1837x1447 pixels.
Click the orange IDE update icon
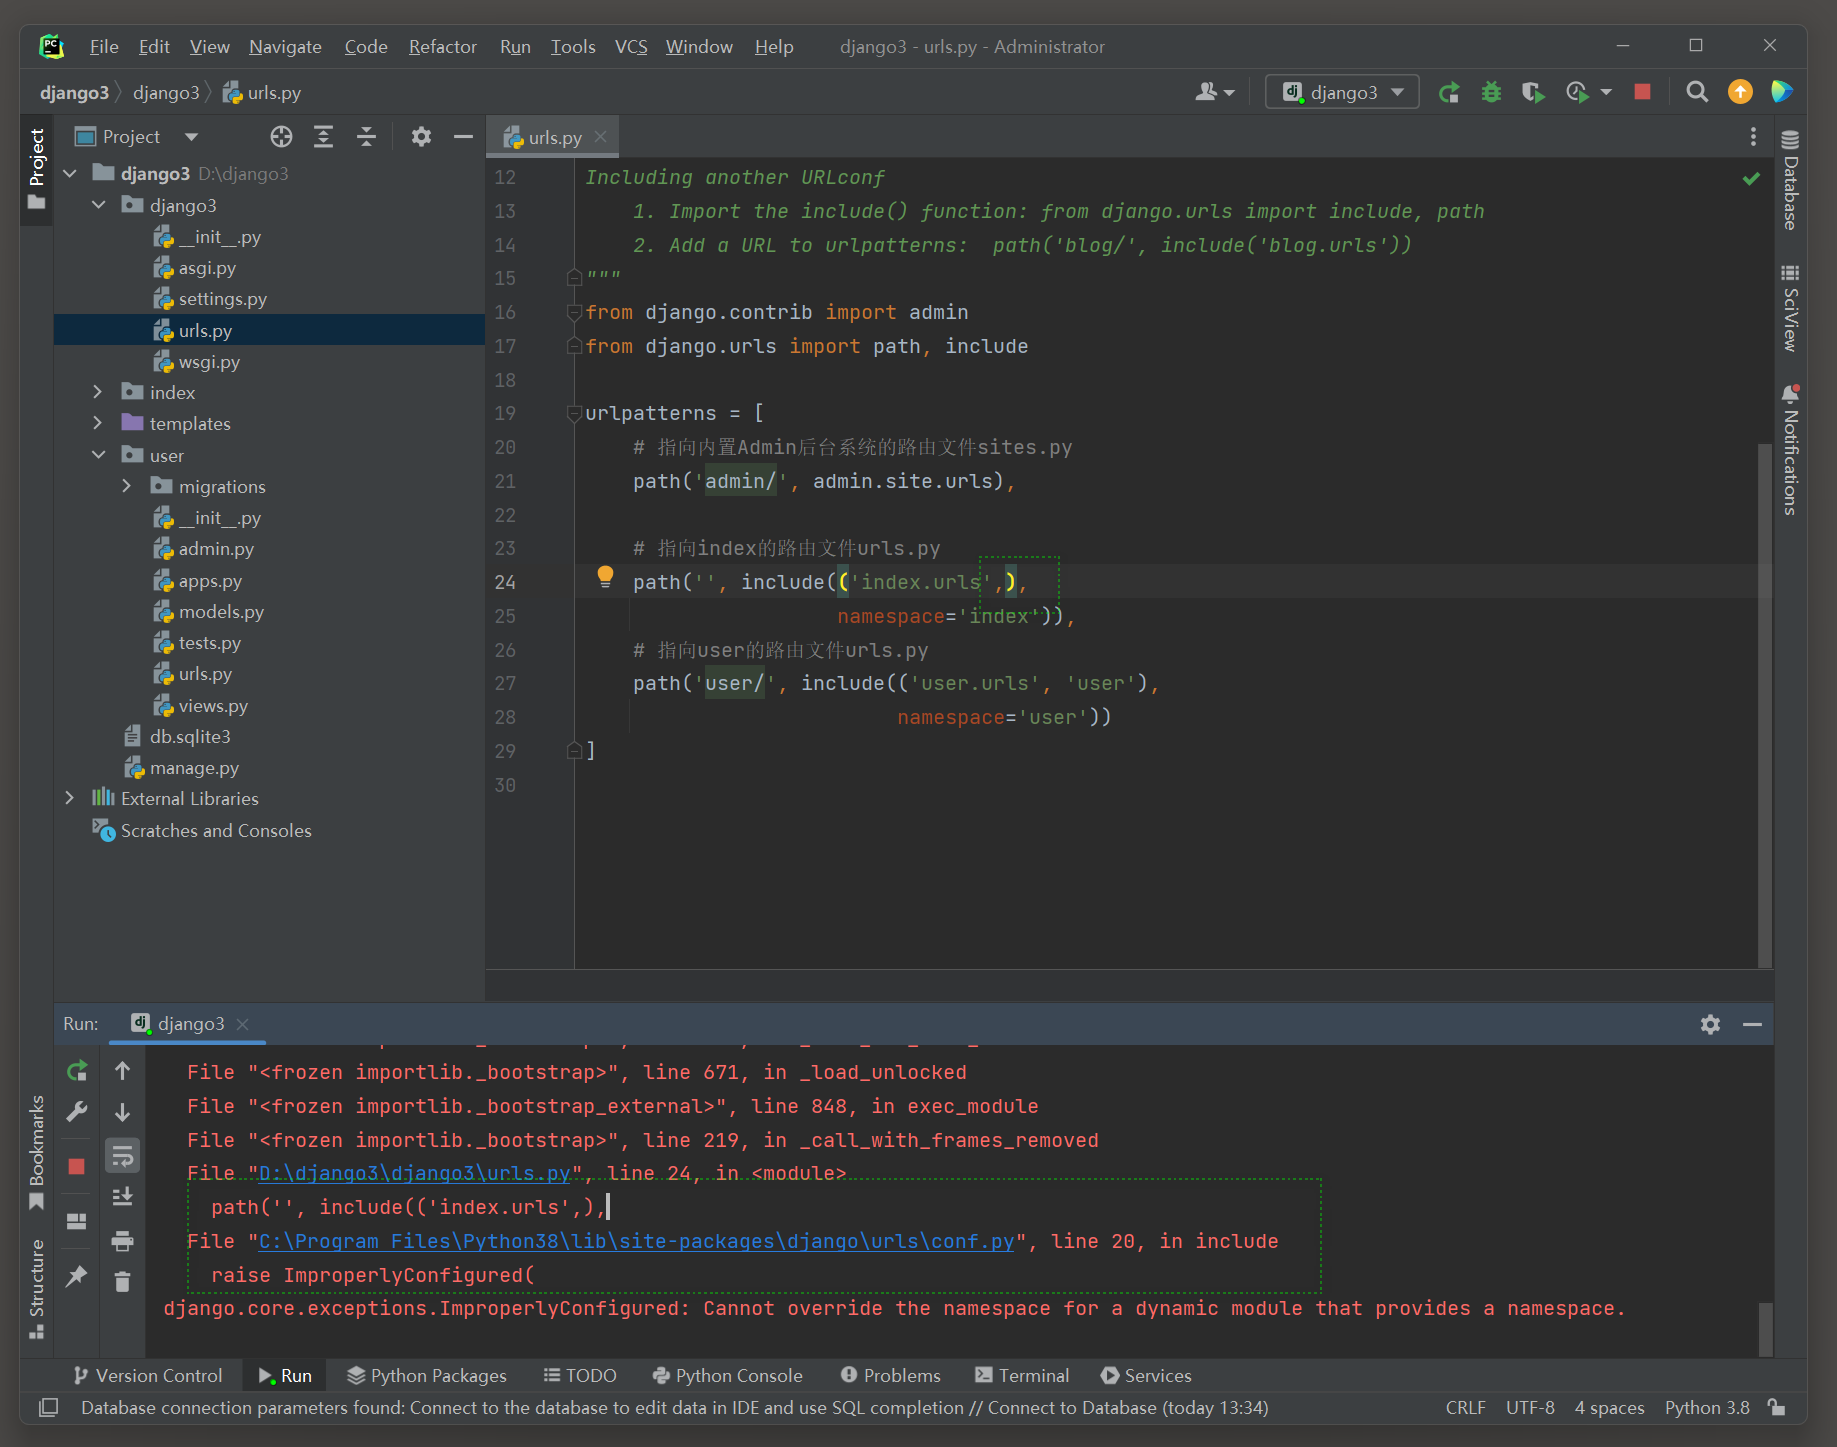tap(1740, 92)
